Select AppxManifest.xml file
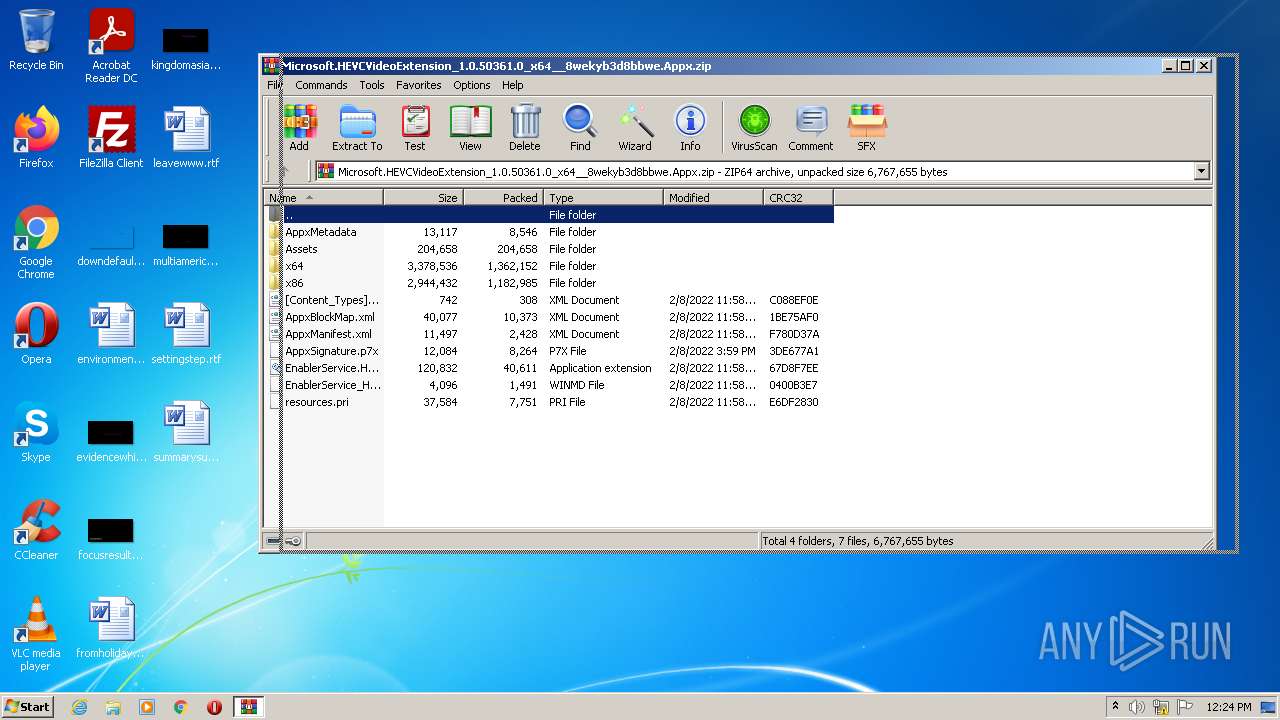This screenshot has width=1280, height=720. pos(328,334)
